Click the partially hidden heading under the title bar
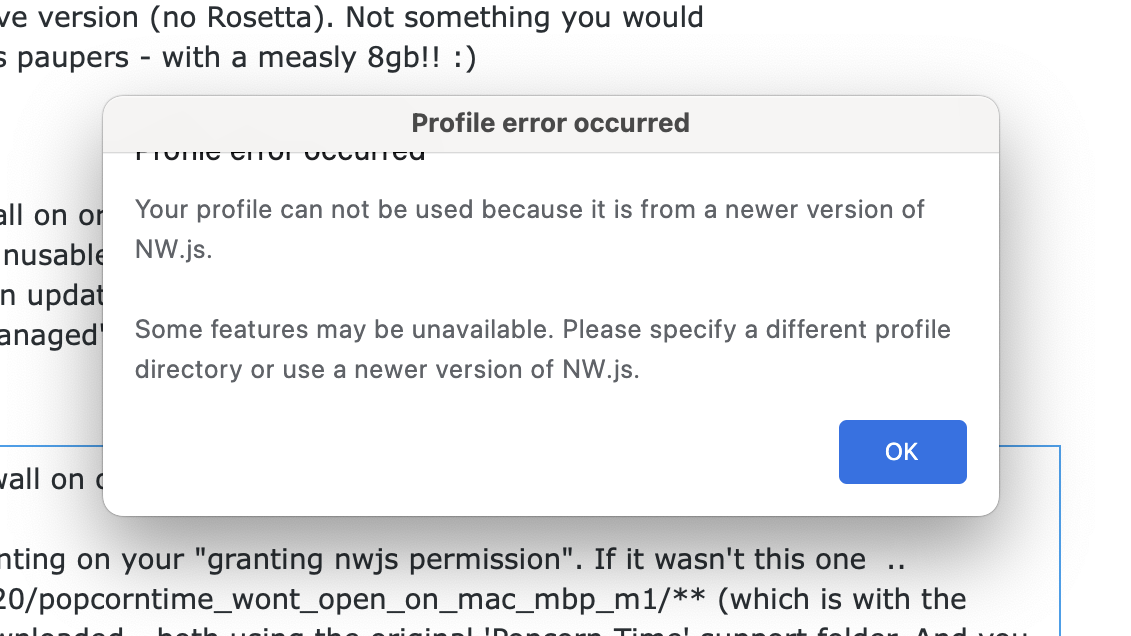1131x636 pixels. (x=280, y=156)
